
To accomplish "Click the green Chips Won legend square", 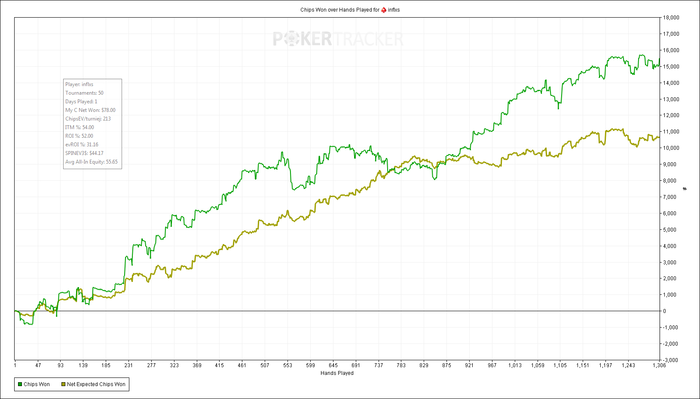I will click(x=20, y=384).
